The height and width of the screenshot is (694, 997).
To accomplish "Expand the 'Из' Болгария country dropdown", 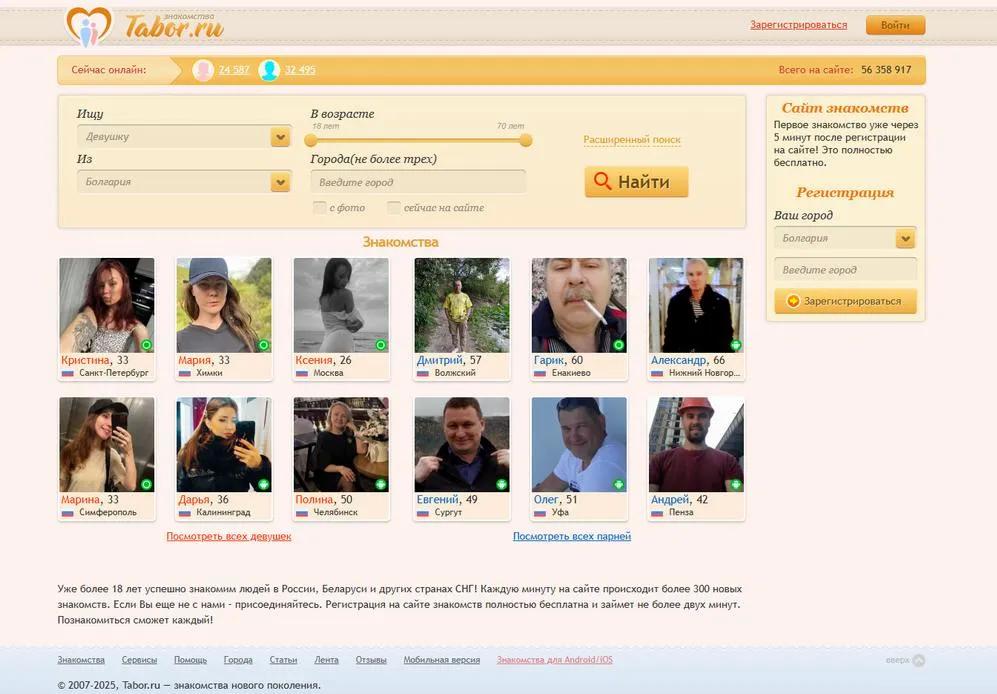I will (280, 183).
